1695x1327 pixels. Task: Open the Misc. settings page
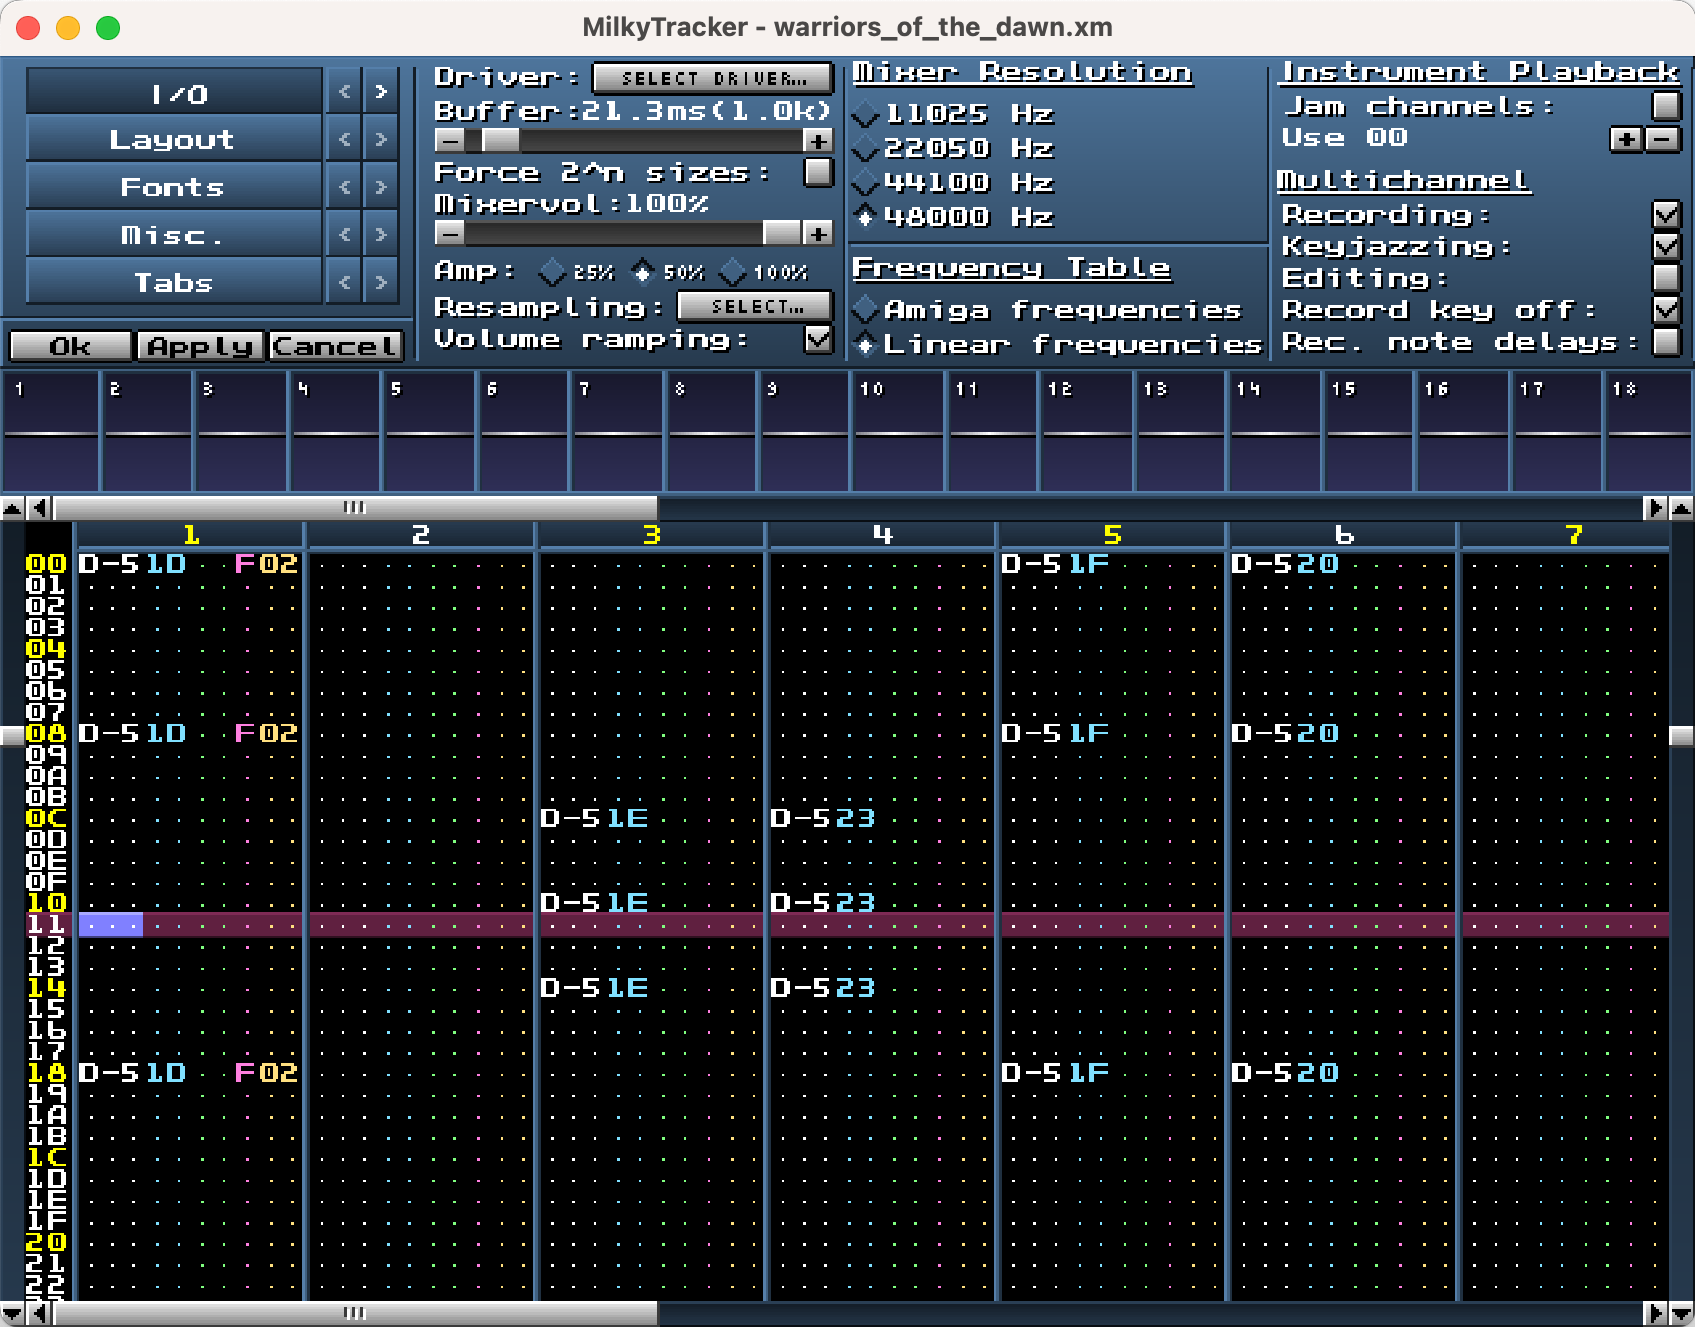tap(173, 235)
